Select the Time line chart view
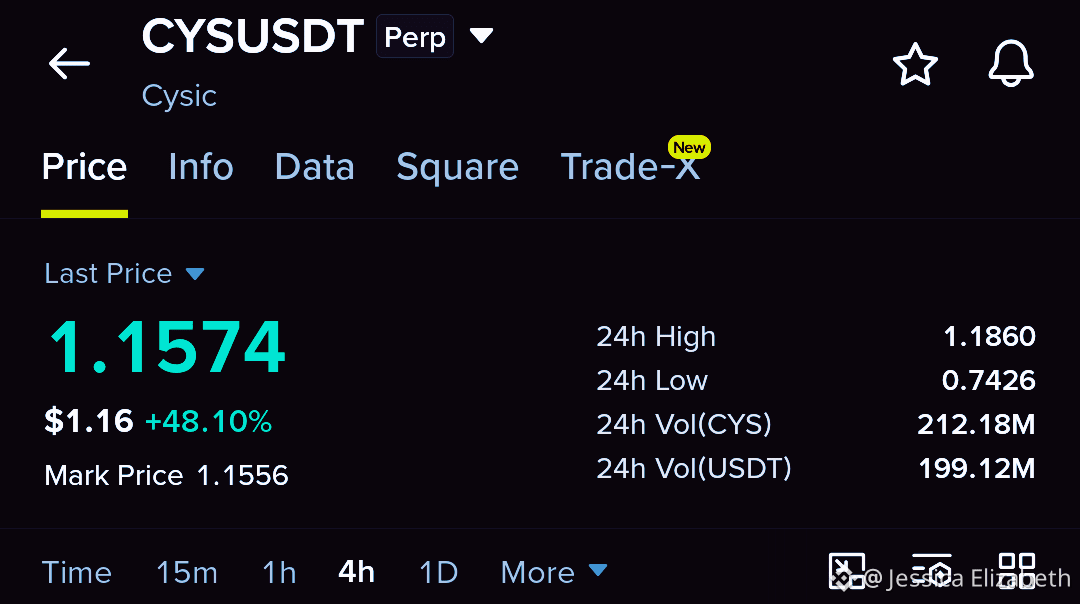This screenshot has height=604, width=1080. 76,572
